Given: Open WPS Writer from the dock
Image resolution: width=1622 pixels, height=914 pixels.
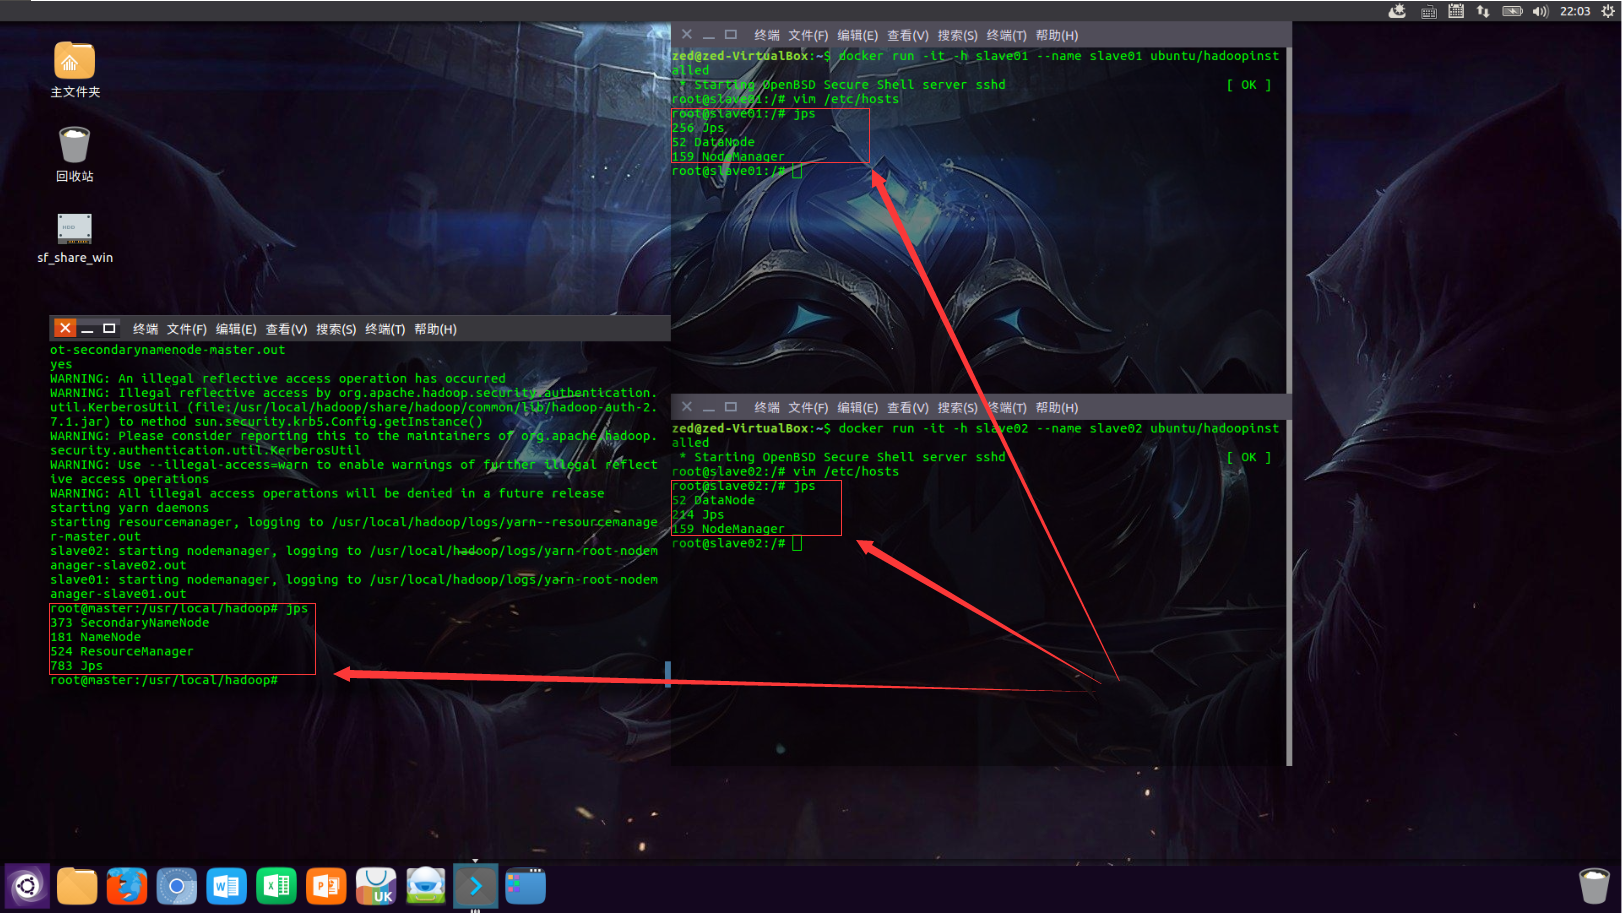Looking at the screenshot, I should pyautogui.click(x=227, y=886).
